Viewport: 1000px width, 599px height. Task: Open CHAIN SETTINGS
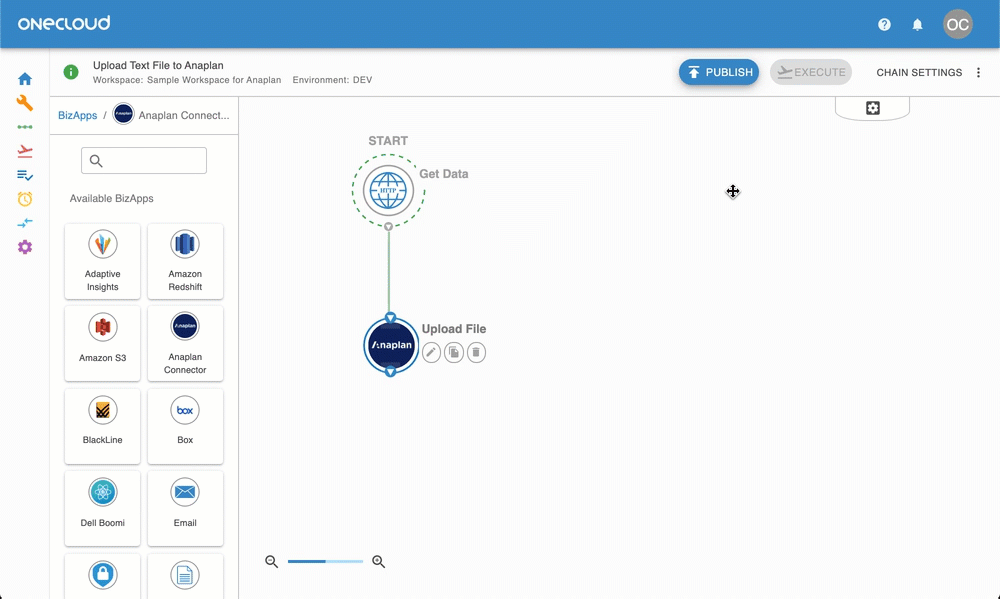pos(919,72)
